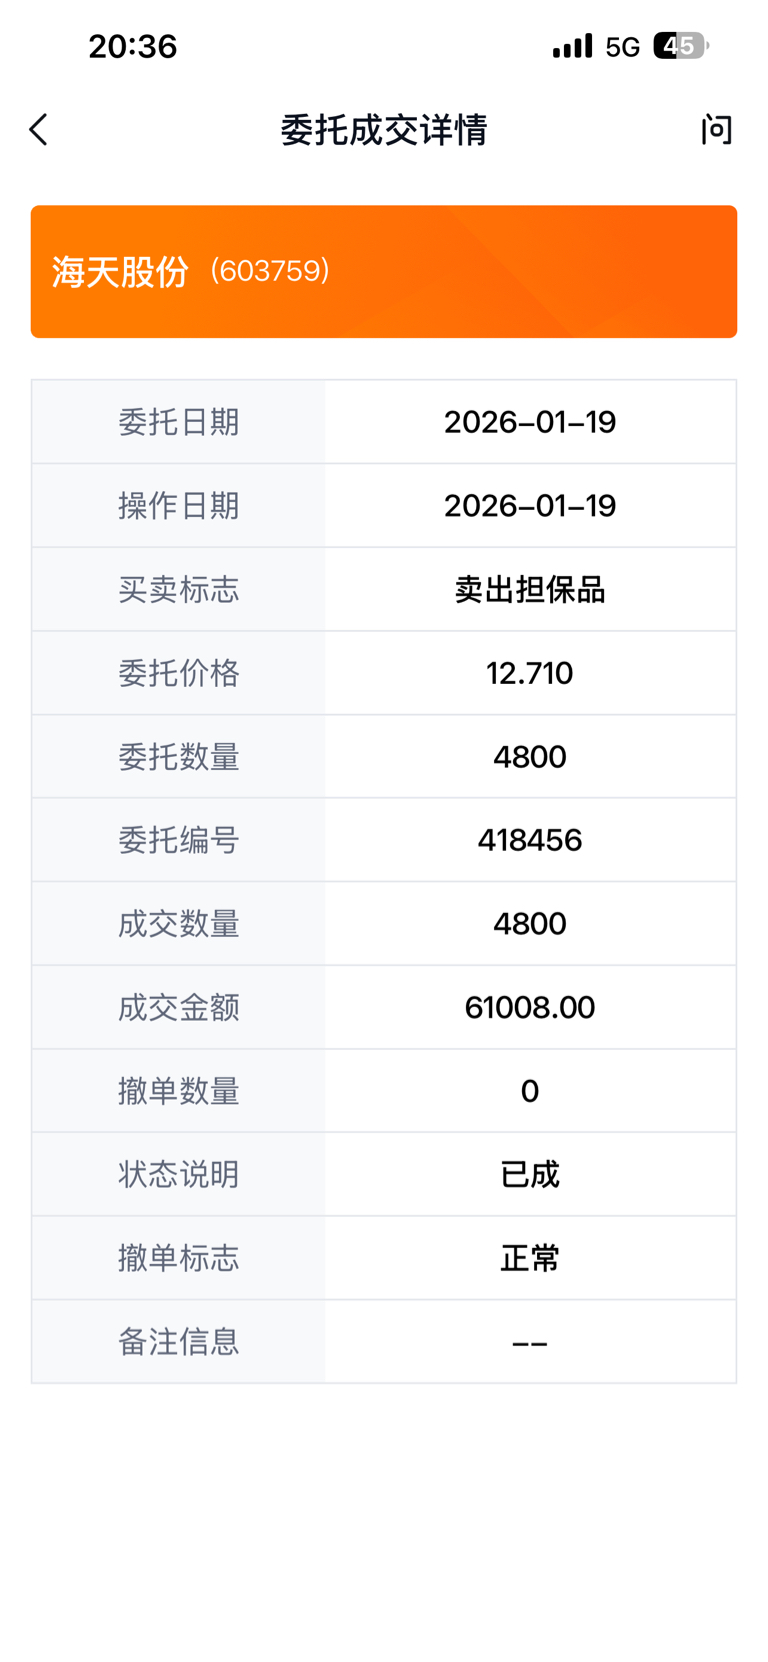768x1662 pixels.
Task: Tap the 备注信息 row
Action: coord(384,1342)
